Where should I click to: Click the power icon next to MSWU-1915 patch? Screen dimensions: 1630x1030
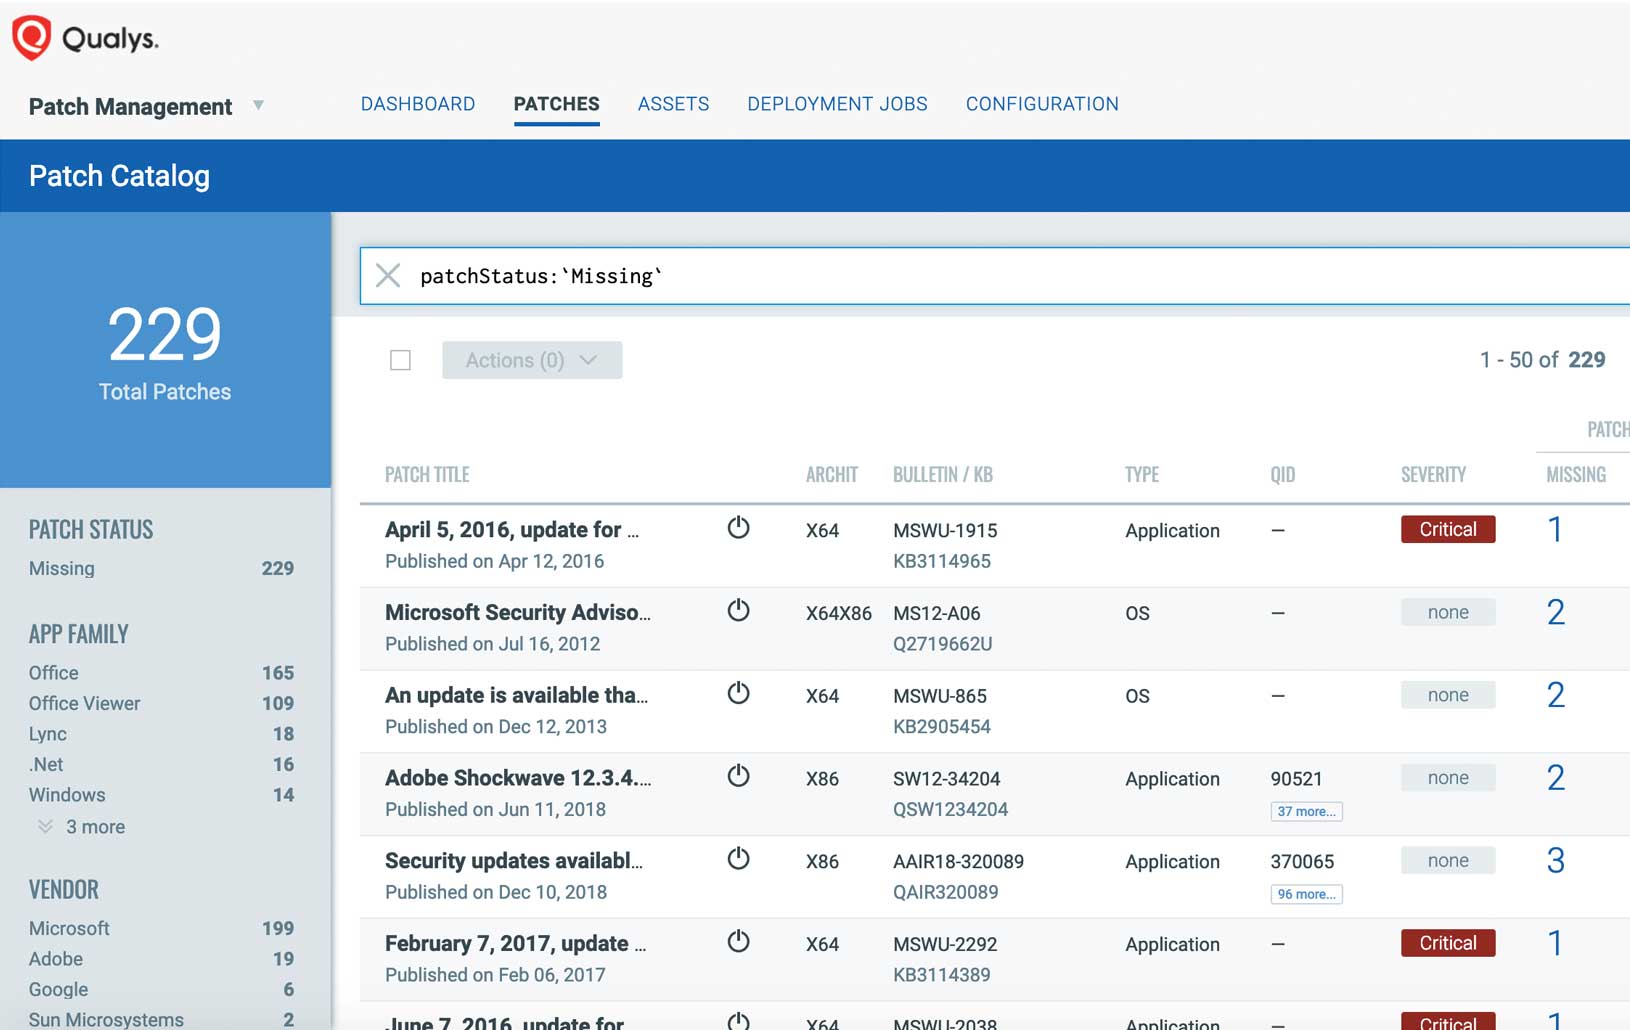(x=740, y=528)
